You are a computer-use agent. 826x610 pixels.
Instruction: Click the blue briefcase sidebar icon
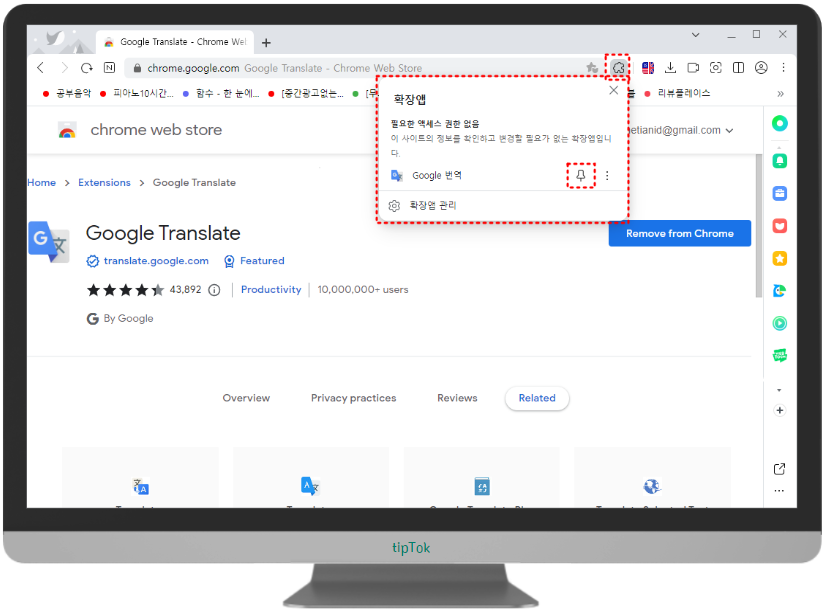[780, 193]
